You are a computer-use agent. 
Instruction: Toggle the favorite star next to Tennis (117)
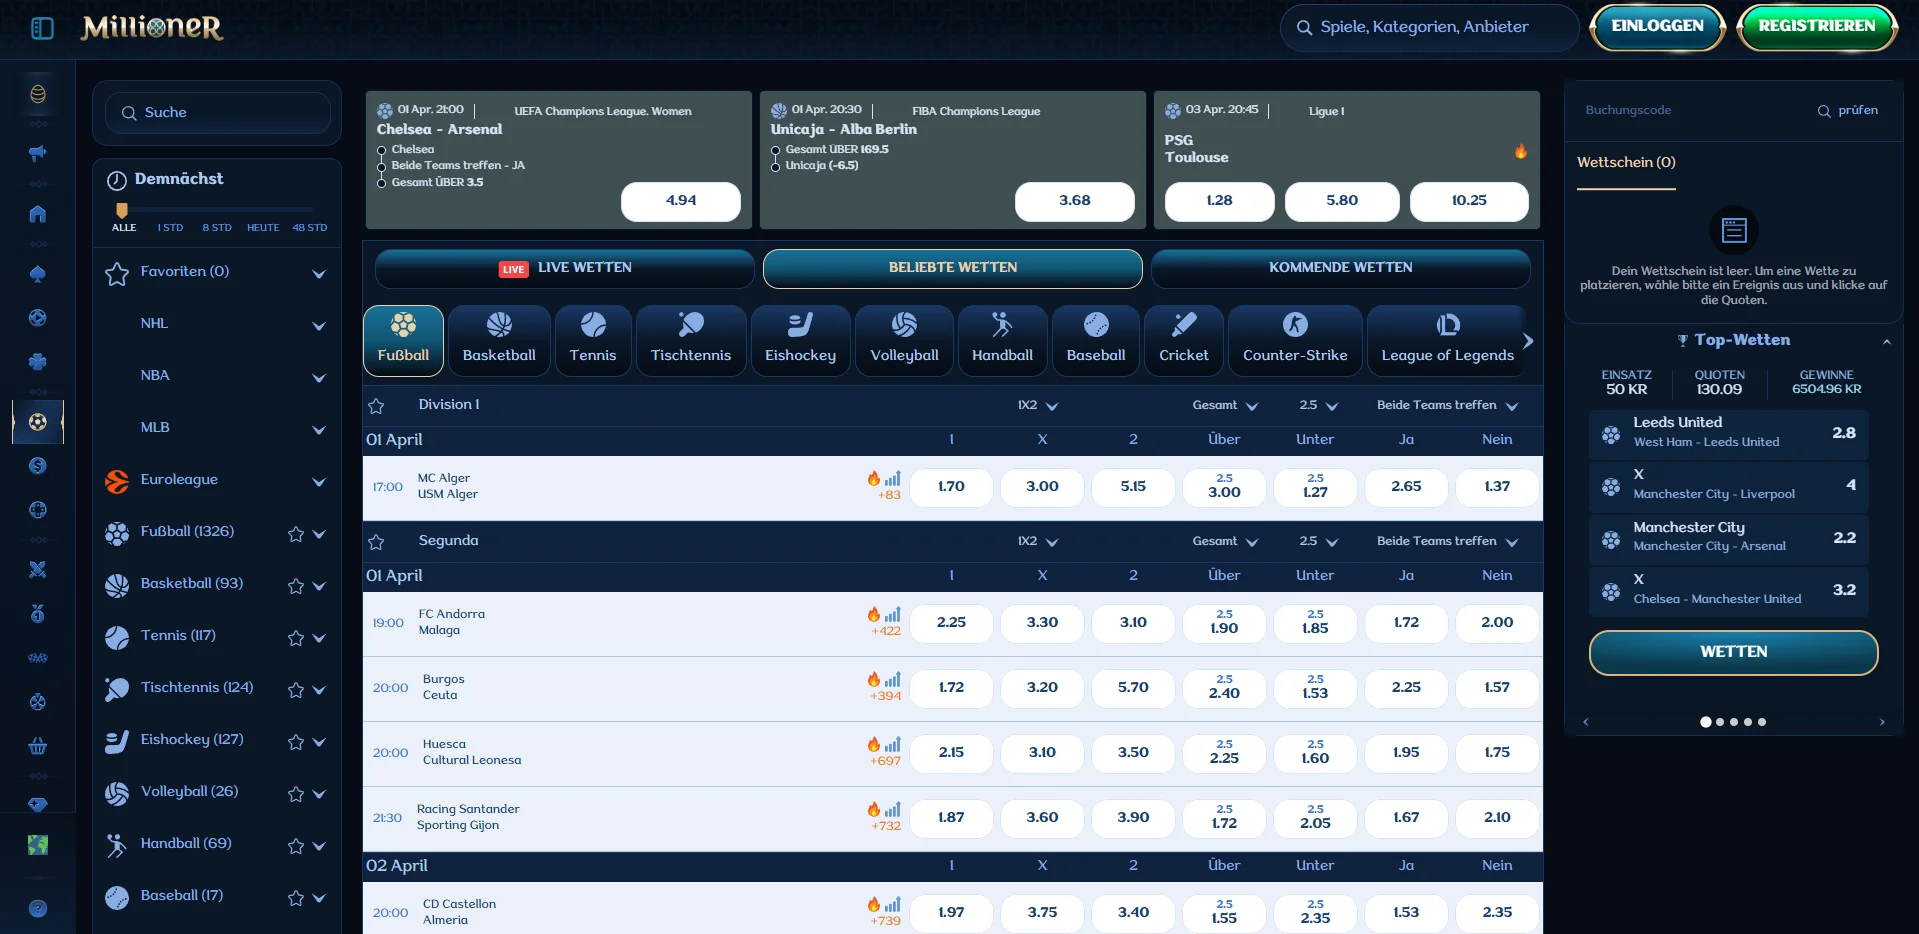(x=295, y=639)
